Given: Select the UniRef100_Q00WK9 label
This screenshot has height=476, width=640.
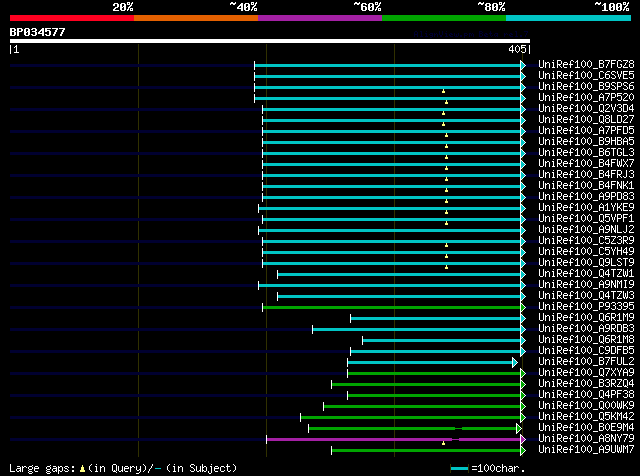Looking at the screenshot, I should [586, 406].
